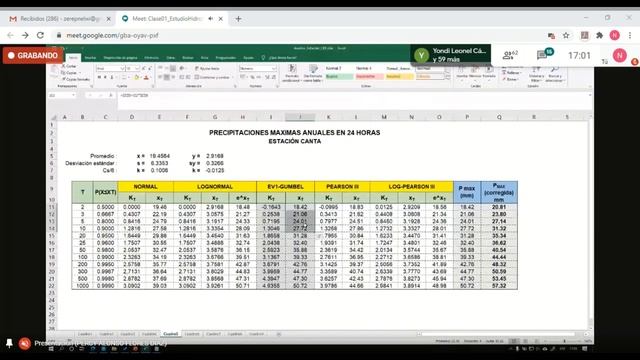This screenshot has width=640, height=360.
Task: Click the font color A icon
Action: [146, 78]
